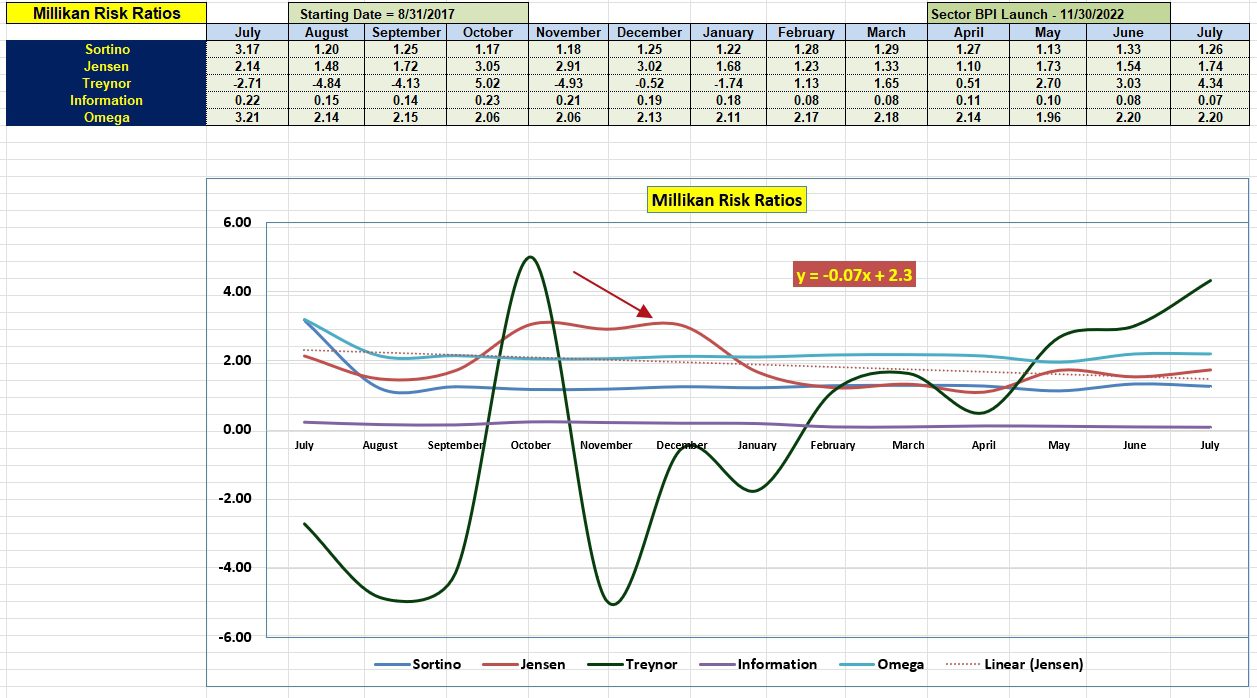Select the Treynor value 2.70 cell
Viewport: 1257px width, 698px height.
click(1048, 83)
